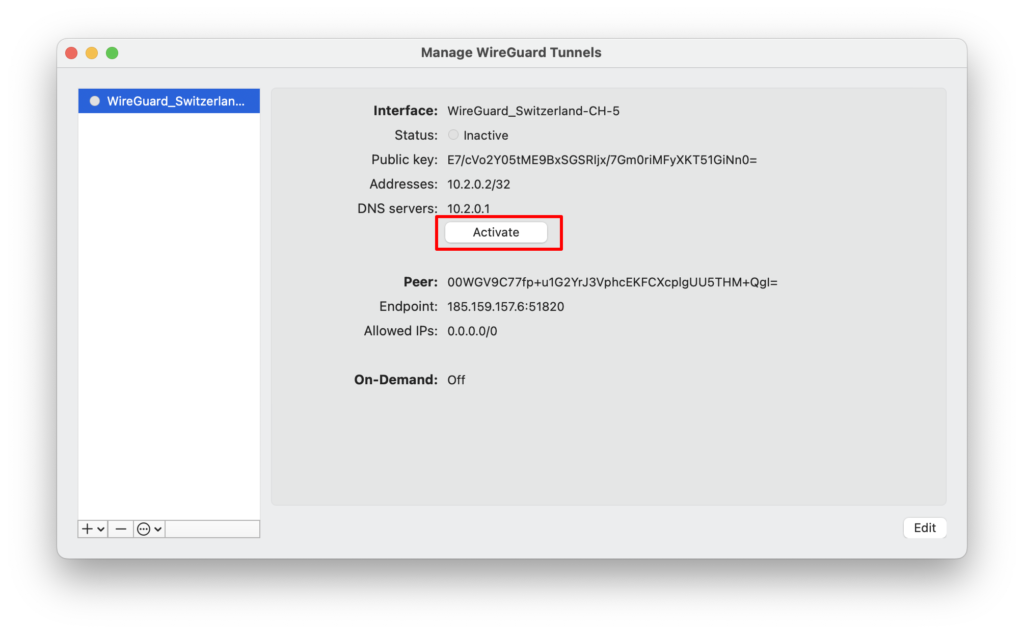Click interface name WireGuard_Switzerland-CH-5

click(533, 111)
